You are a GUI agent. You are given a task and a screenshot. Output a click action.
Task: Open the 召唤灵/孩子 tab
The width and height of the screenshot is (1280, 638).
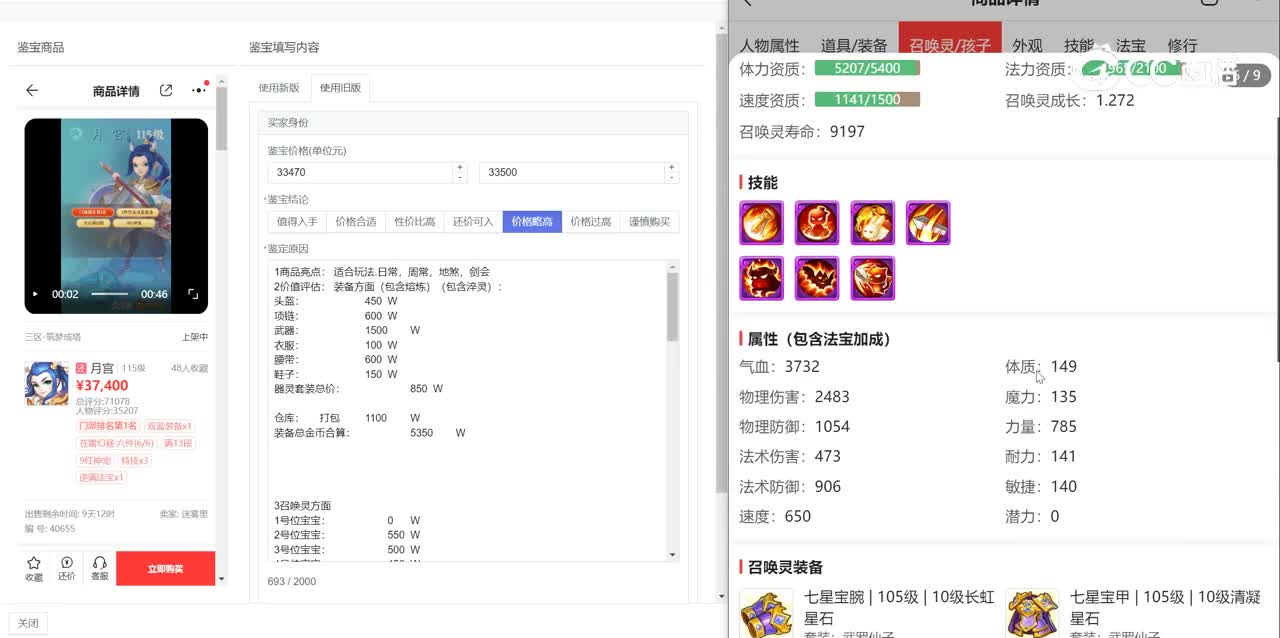950,46
